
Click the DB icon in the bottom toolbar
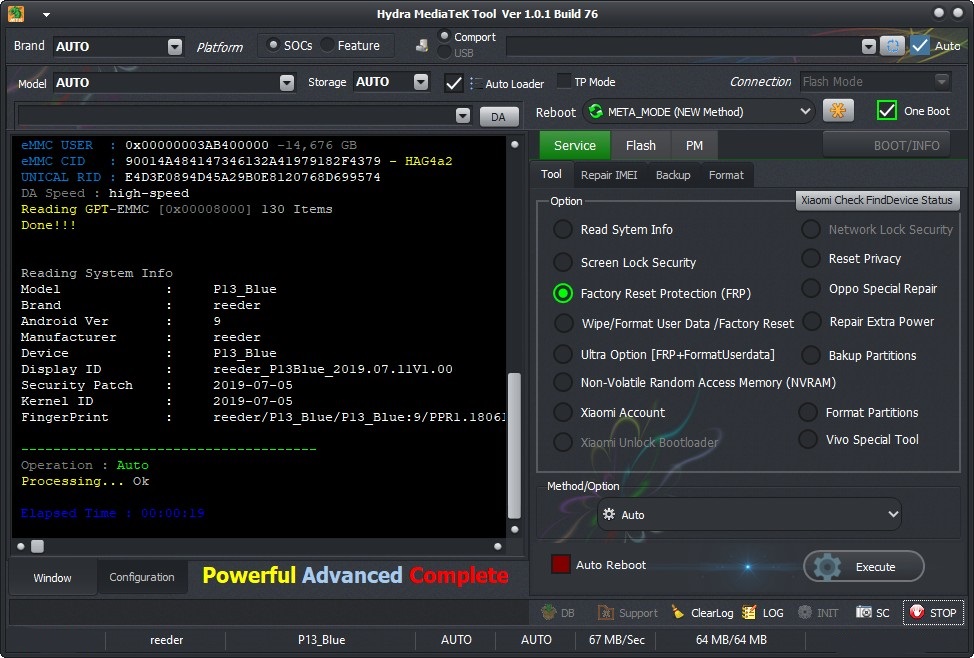(x=557, y=613)
